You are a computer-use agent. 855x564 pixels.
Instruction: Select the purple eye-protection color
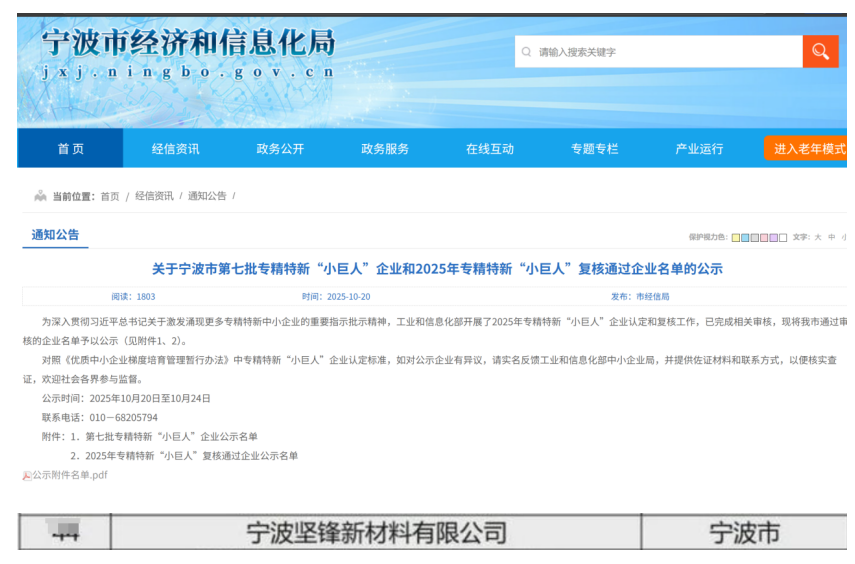(774, 238)
